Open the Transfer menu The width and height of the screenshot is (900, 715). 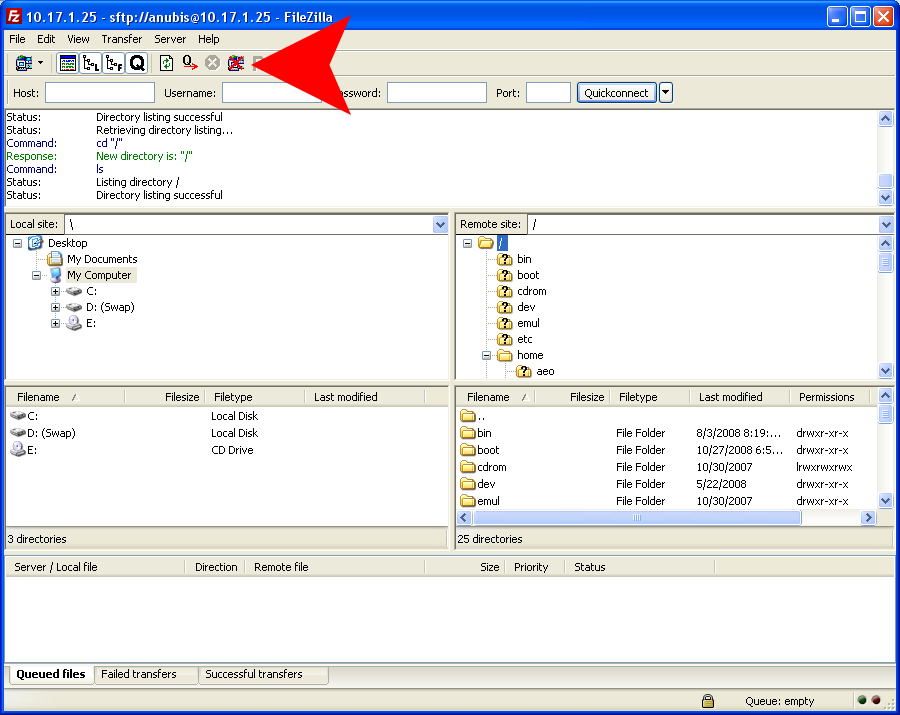[x=122, y=39]
